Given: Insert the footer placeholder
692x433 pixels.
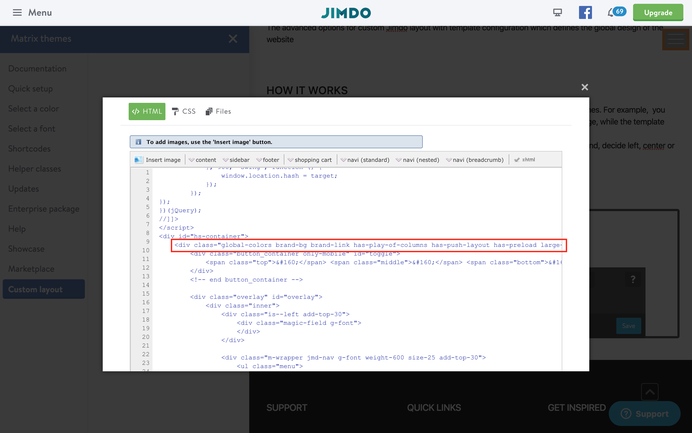Looking at the screenshot, I should [268, 160].
